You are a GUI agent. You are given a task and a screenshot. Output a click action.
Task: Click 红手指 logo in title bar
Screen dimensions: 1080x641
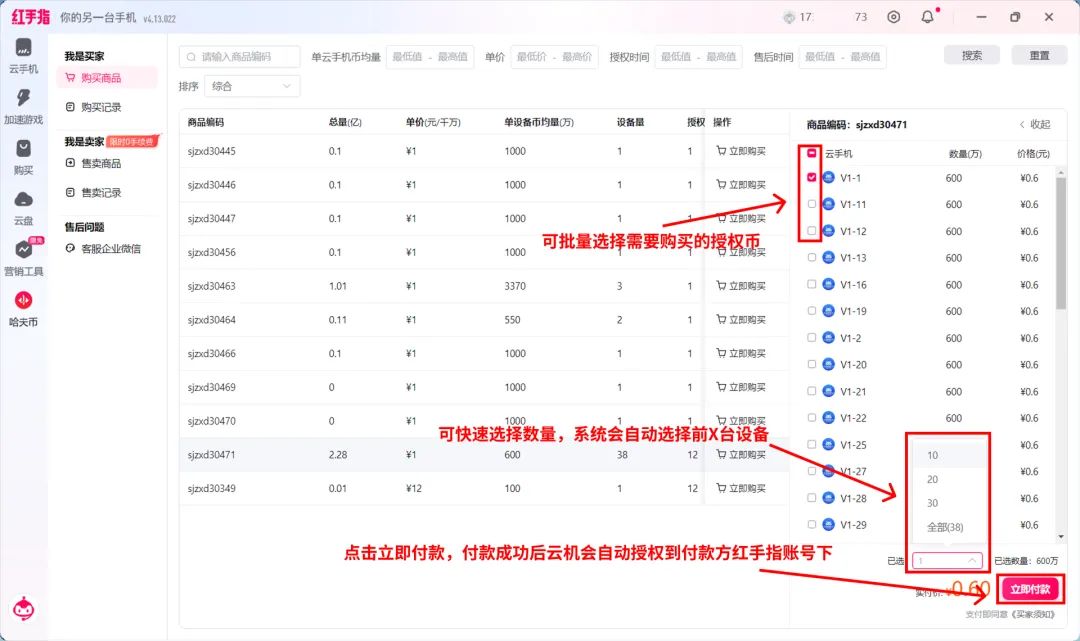click(x=30, y=17)
